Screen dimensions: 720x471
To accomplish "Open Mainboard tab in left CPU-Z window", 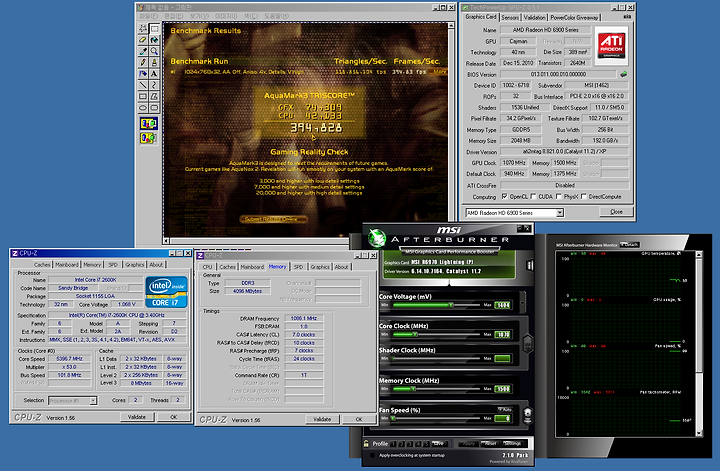I will (x=67, y=264).
